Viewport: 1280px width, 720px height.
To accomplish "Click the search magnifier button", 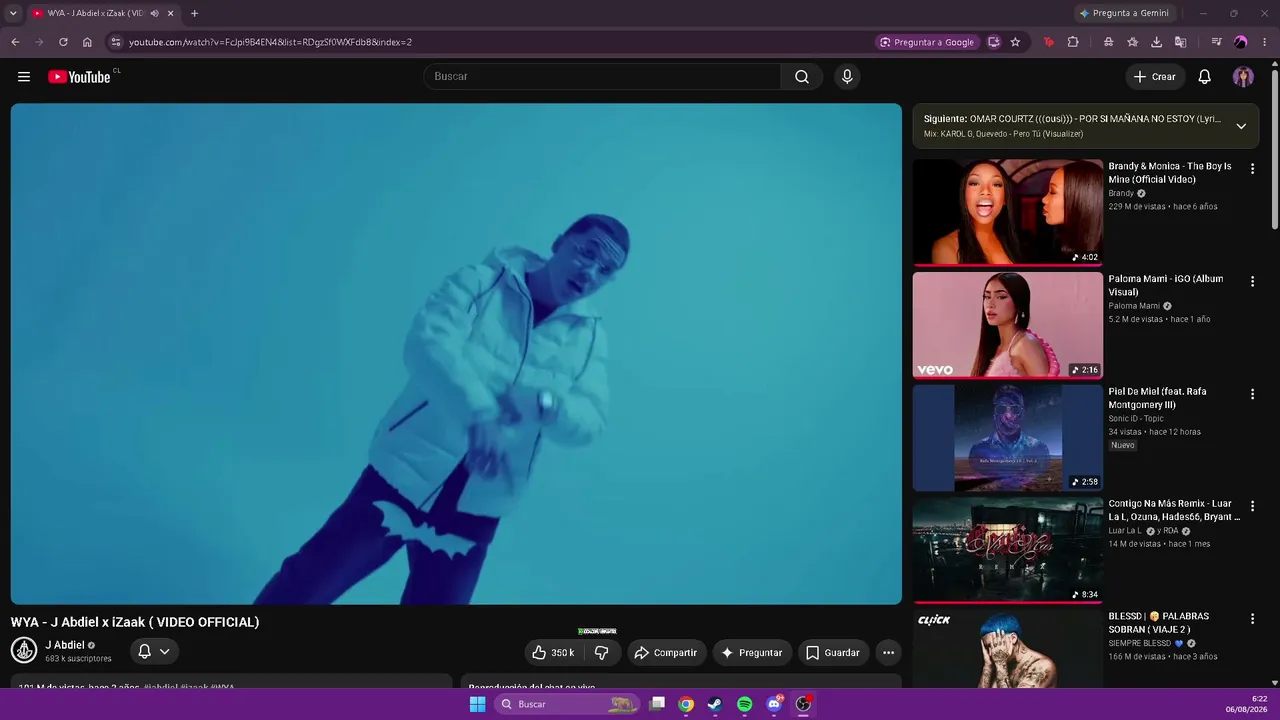I will 802,77.
